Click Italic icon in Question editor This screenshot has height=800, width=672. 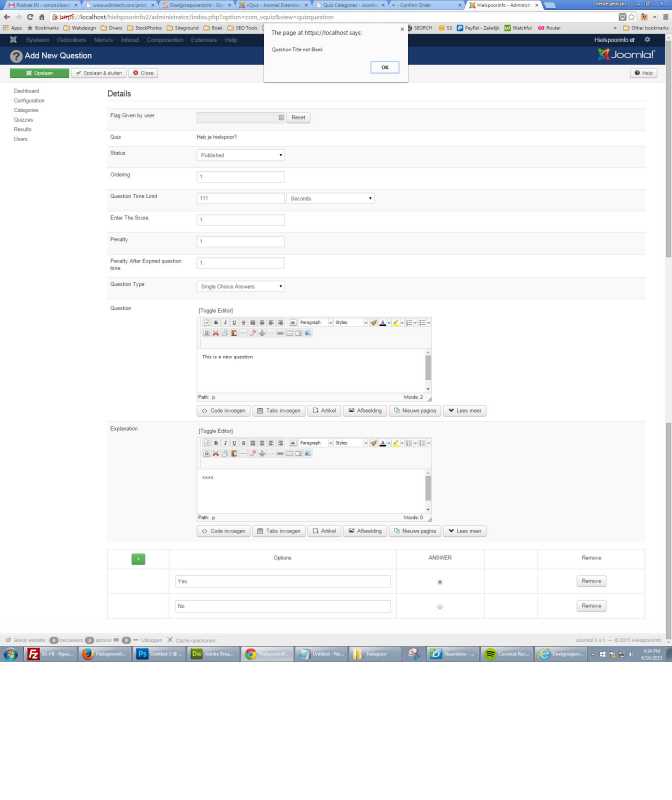224,322
